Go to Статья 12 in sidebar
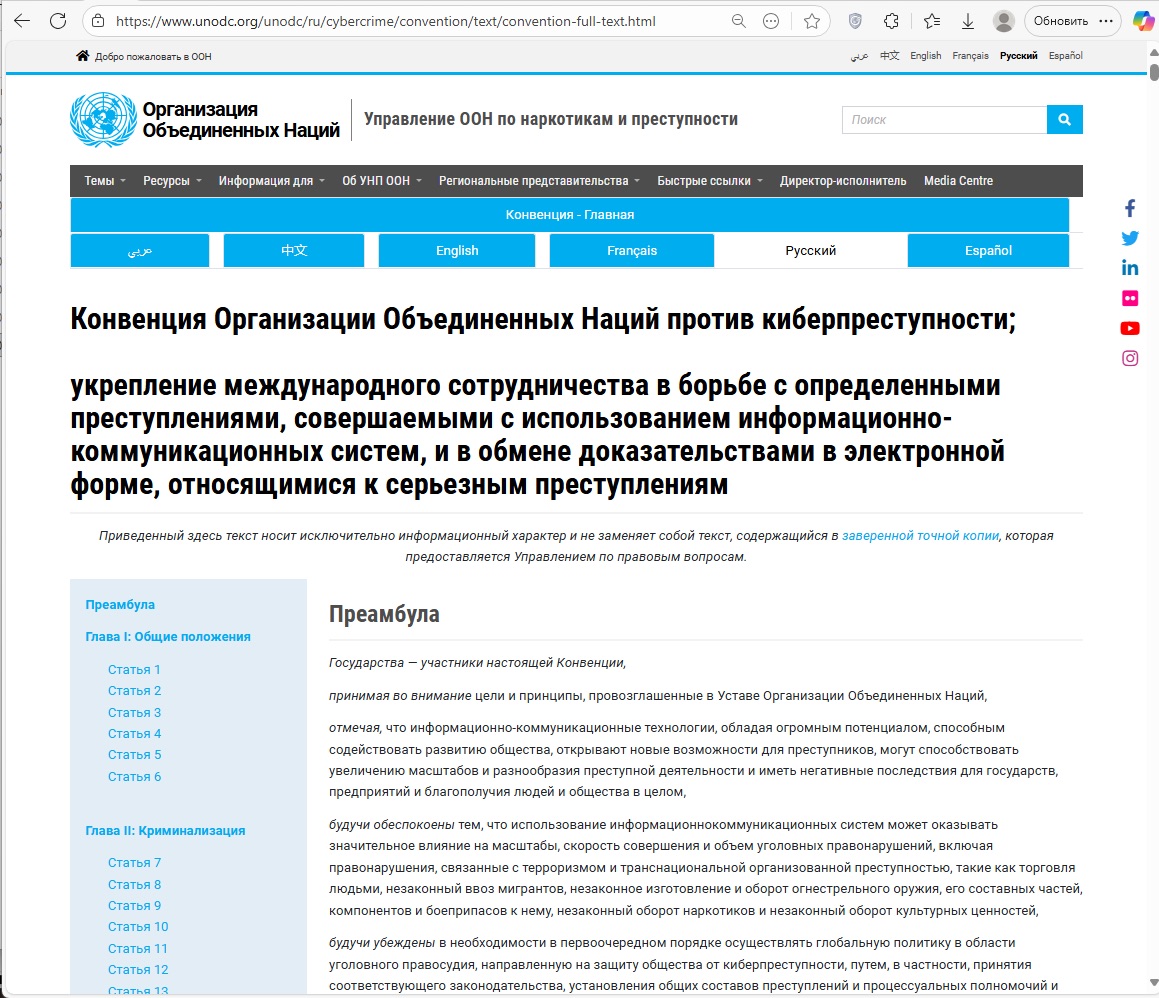The image size is (1159, 998). (x=137, y=970)
